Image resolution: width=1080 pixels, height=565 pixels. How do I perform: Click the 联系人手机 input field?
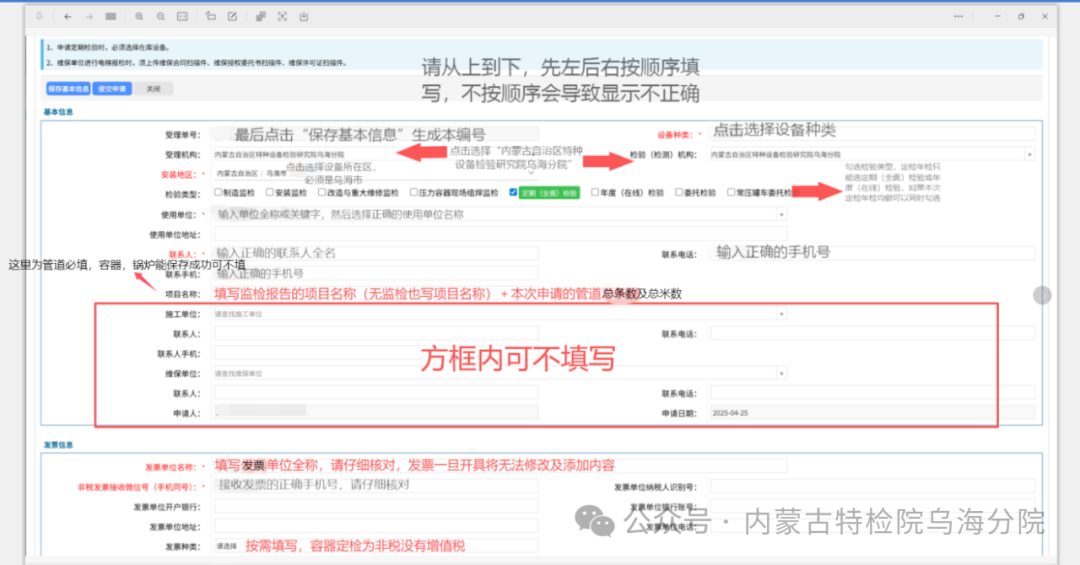[375, 354]
